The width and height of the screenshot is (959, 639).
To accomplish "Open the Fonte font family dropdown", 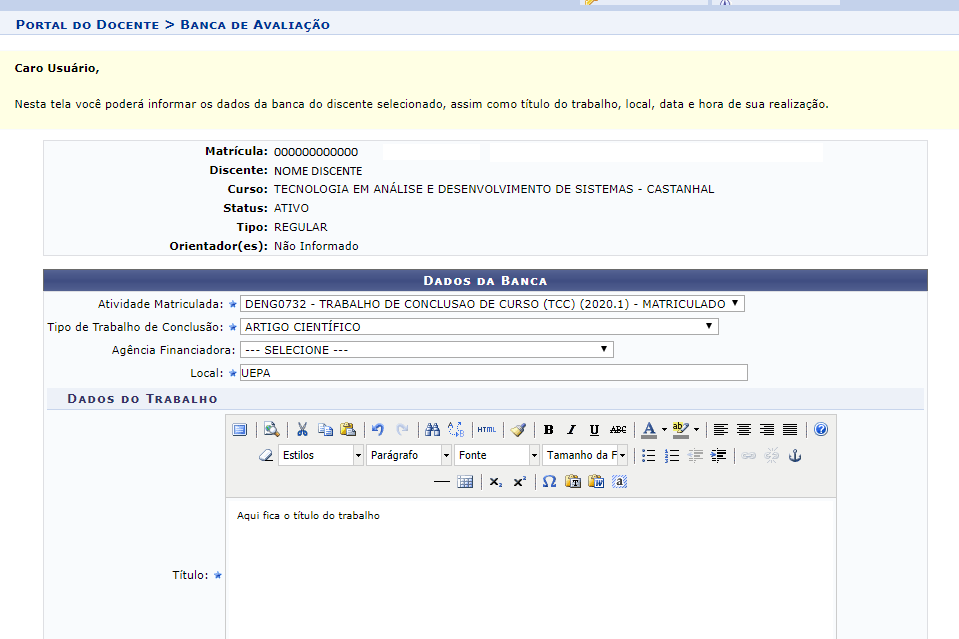I will [496, 456].
